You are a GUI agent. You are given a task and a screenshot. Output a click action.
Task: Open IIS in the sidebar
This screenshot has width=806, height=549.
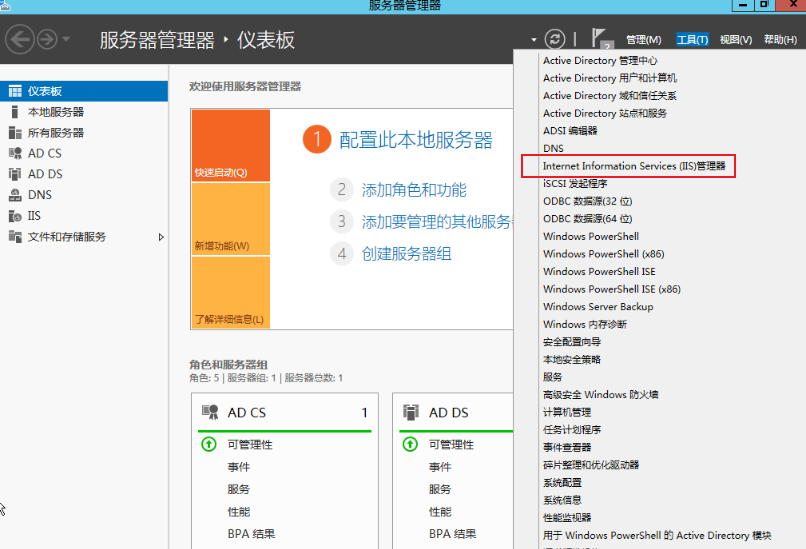click(84, 216)
